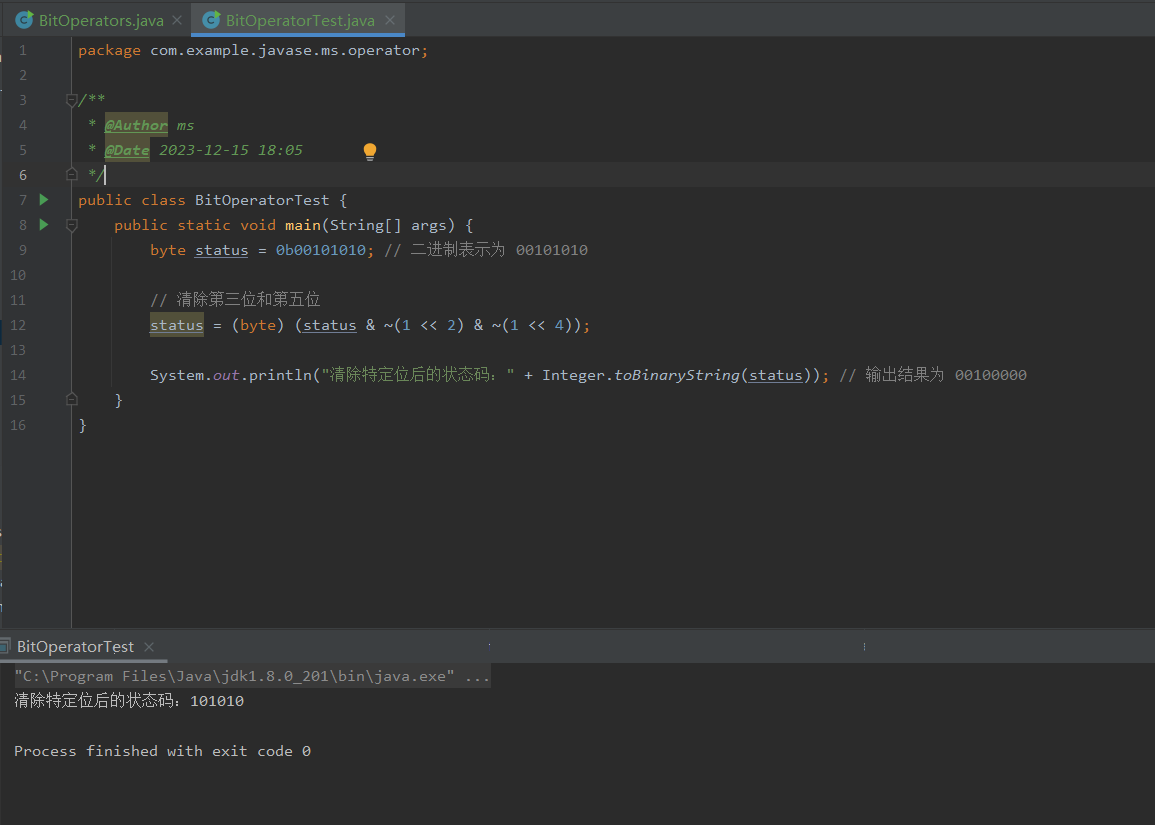Click the 'Process finished with exit code 0' text

point(162,751)
